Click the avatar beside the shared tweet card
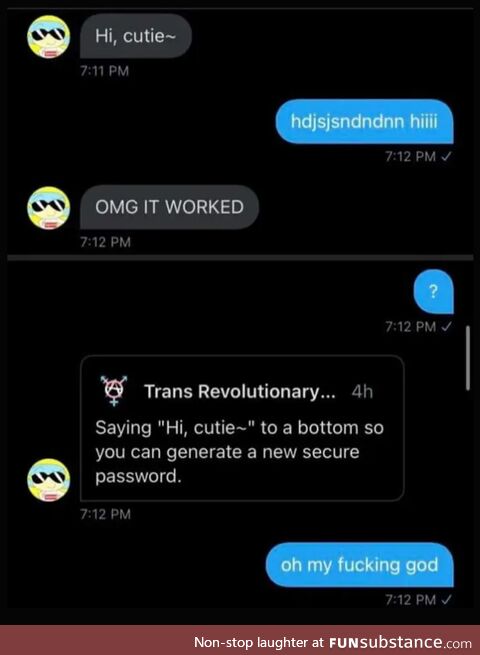 pos(49,480)
